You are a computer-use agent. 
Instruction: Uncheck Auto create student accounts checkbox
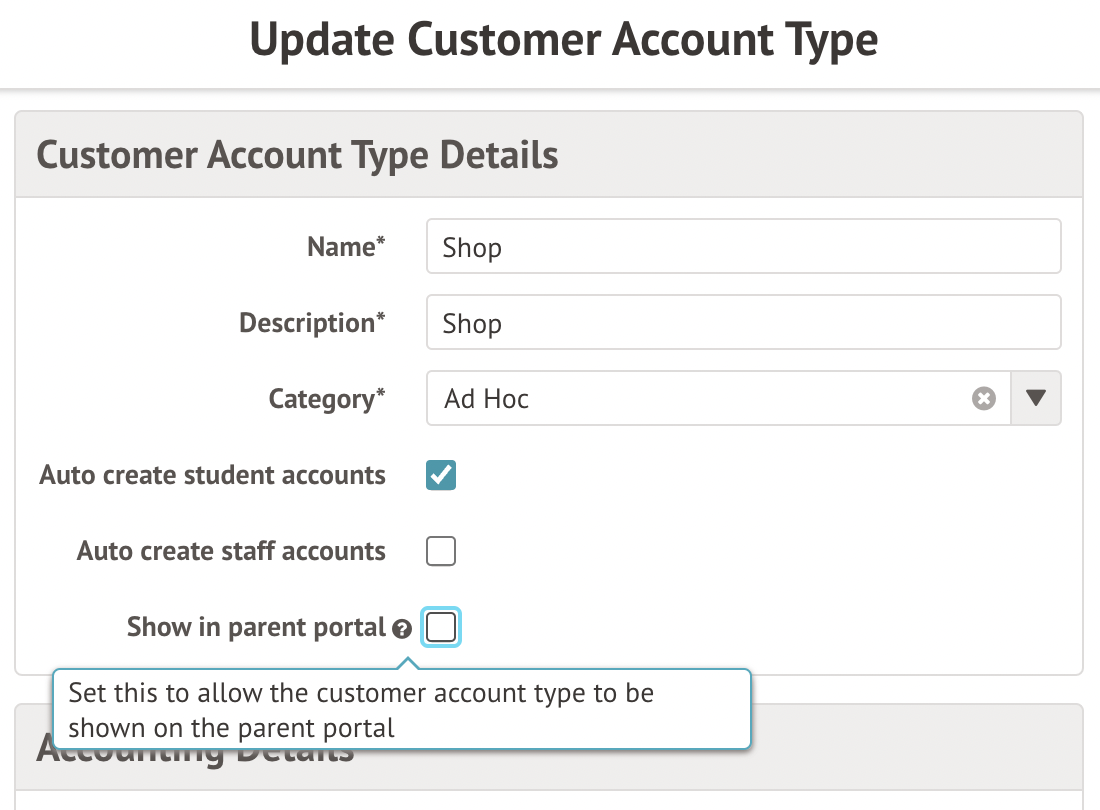pos(441,475)
